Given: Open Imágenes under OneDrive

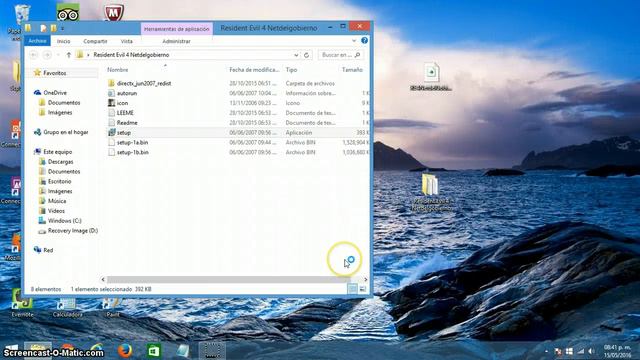Looking at the screenshot, I should [x=60, y=112].
